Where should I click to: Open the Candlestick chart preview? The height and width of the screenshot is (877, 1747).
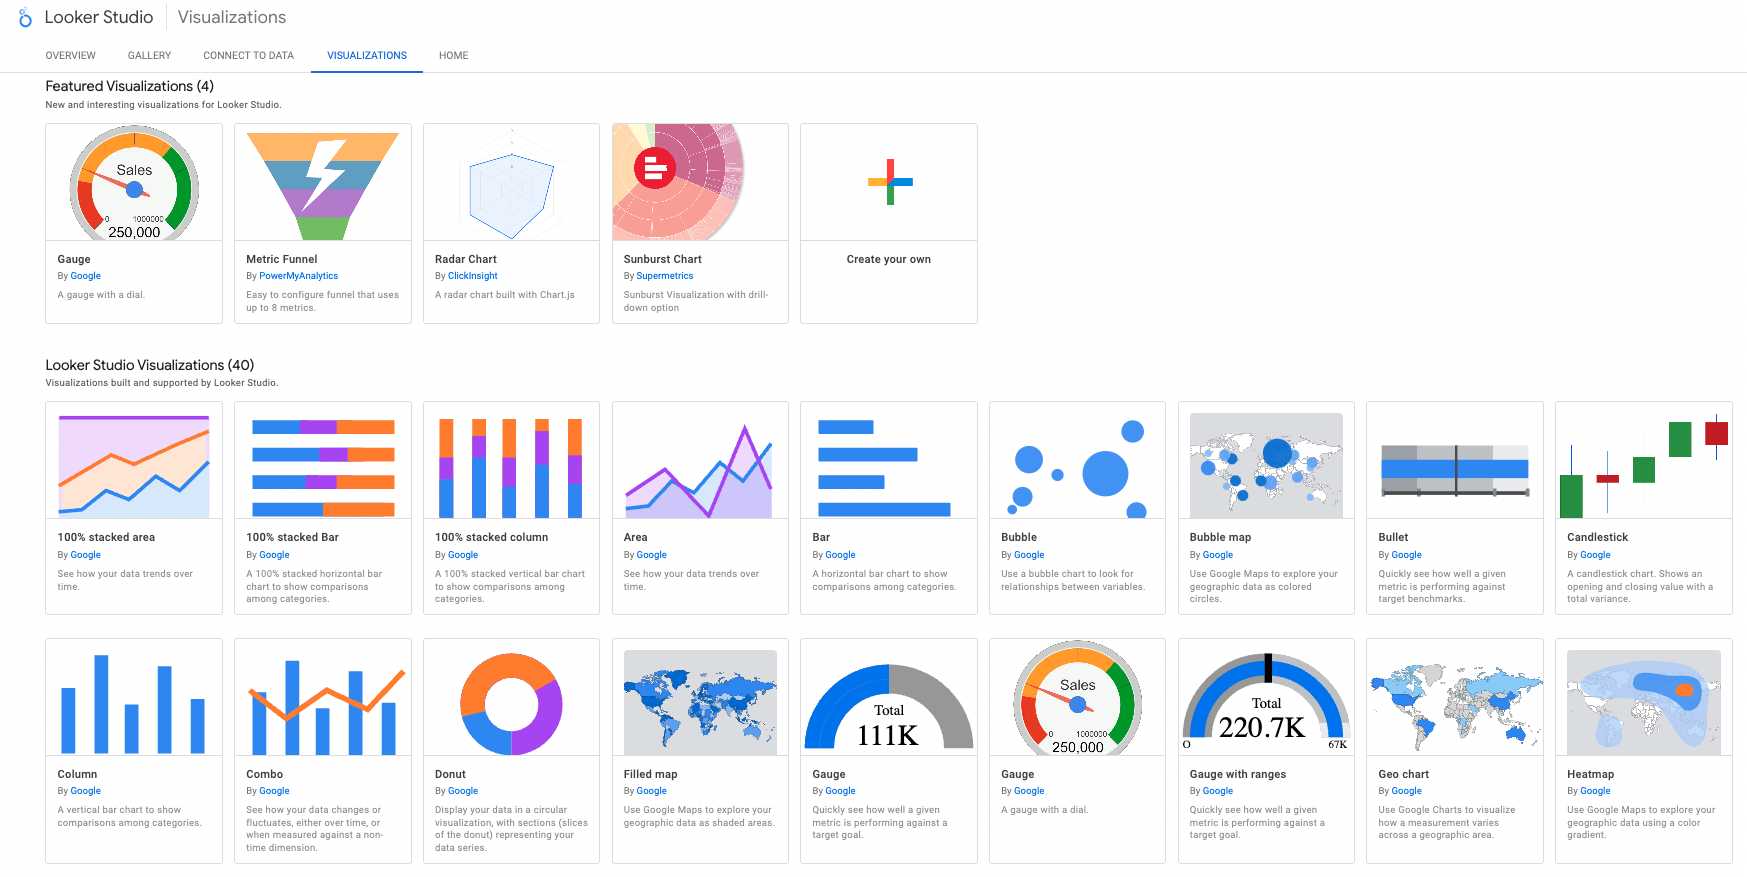pos(1644,460)
